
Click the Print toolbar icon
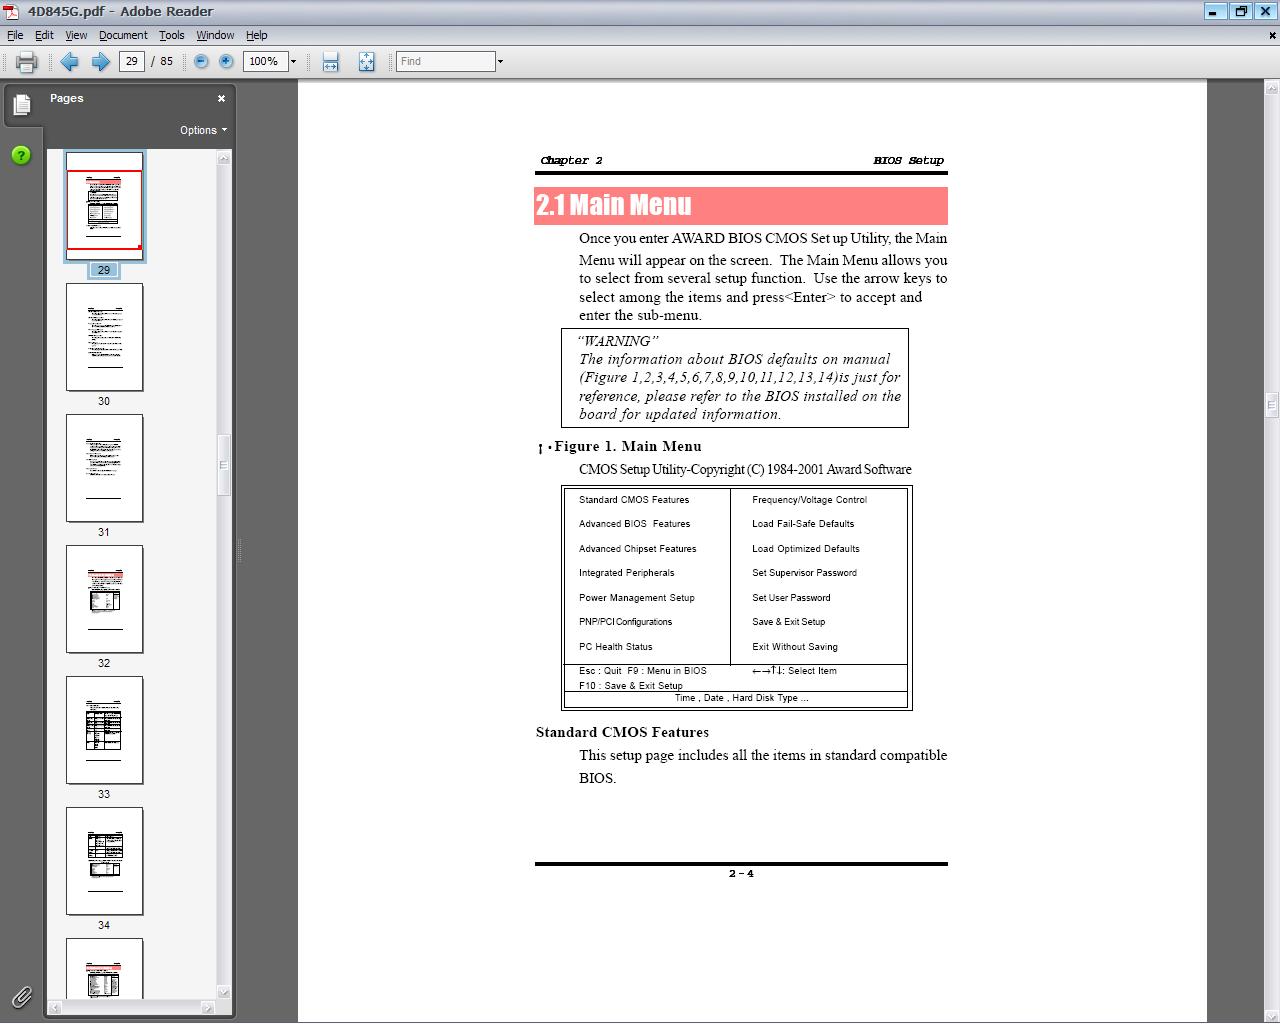[27, 62]
